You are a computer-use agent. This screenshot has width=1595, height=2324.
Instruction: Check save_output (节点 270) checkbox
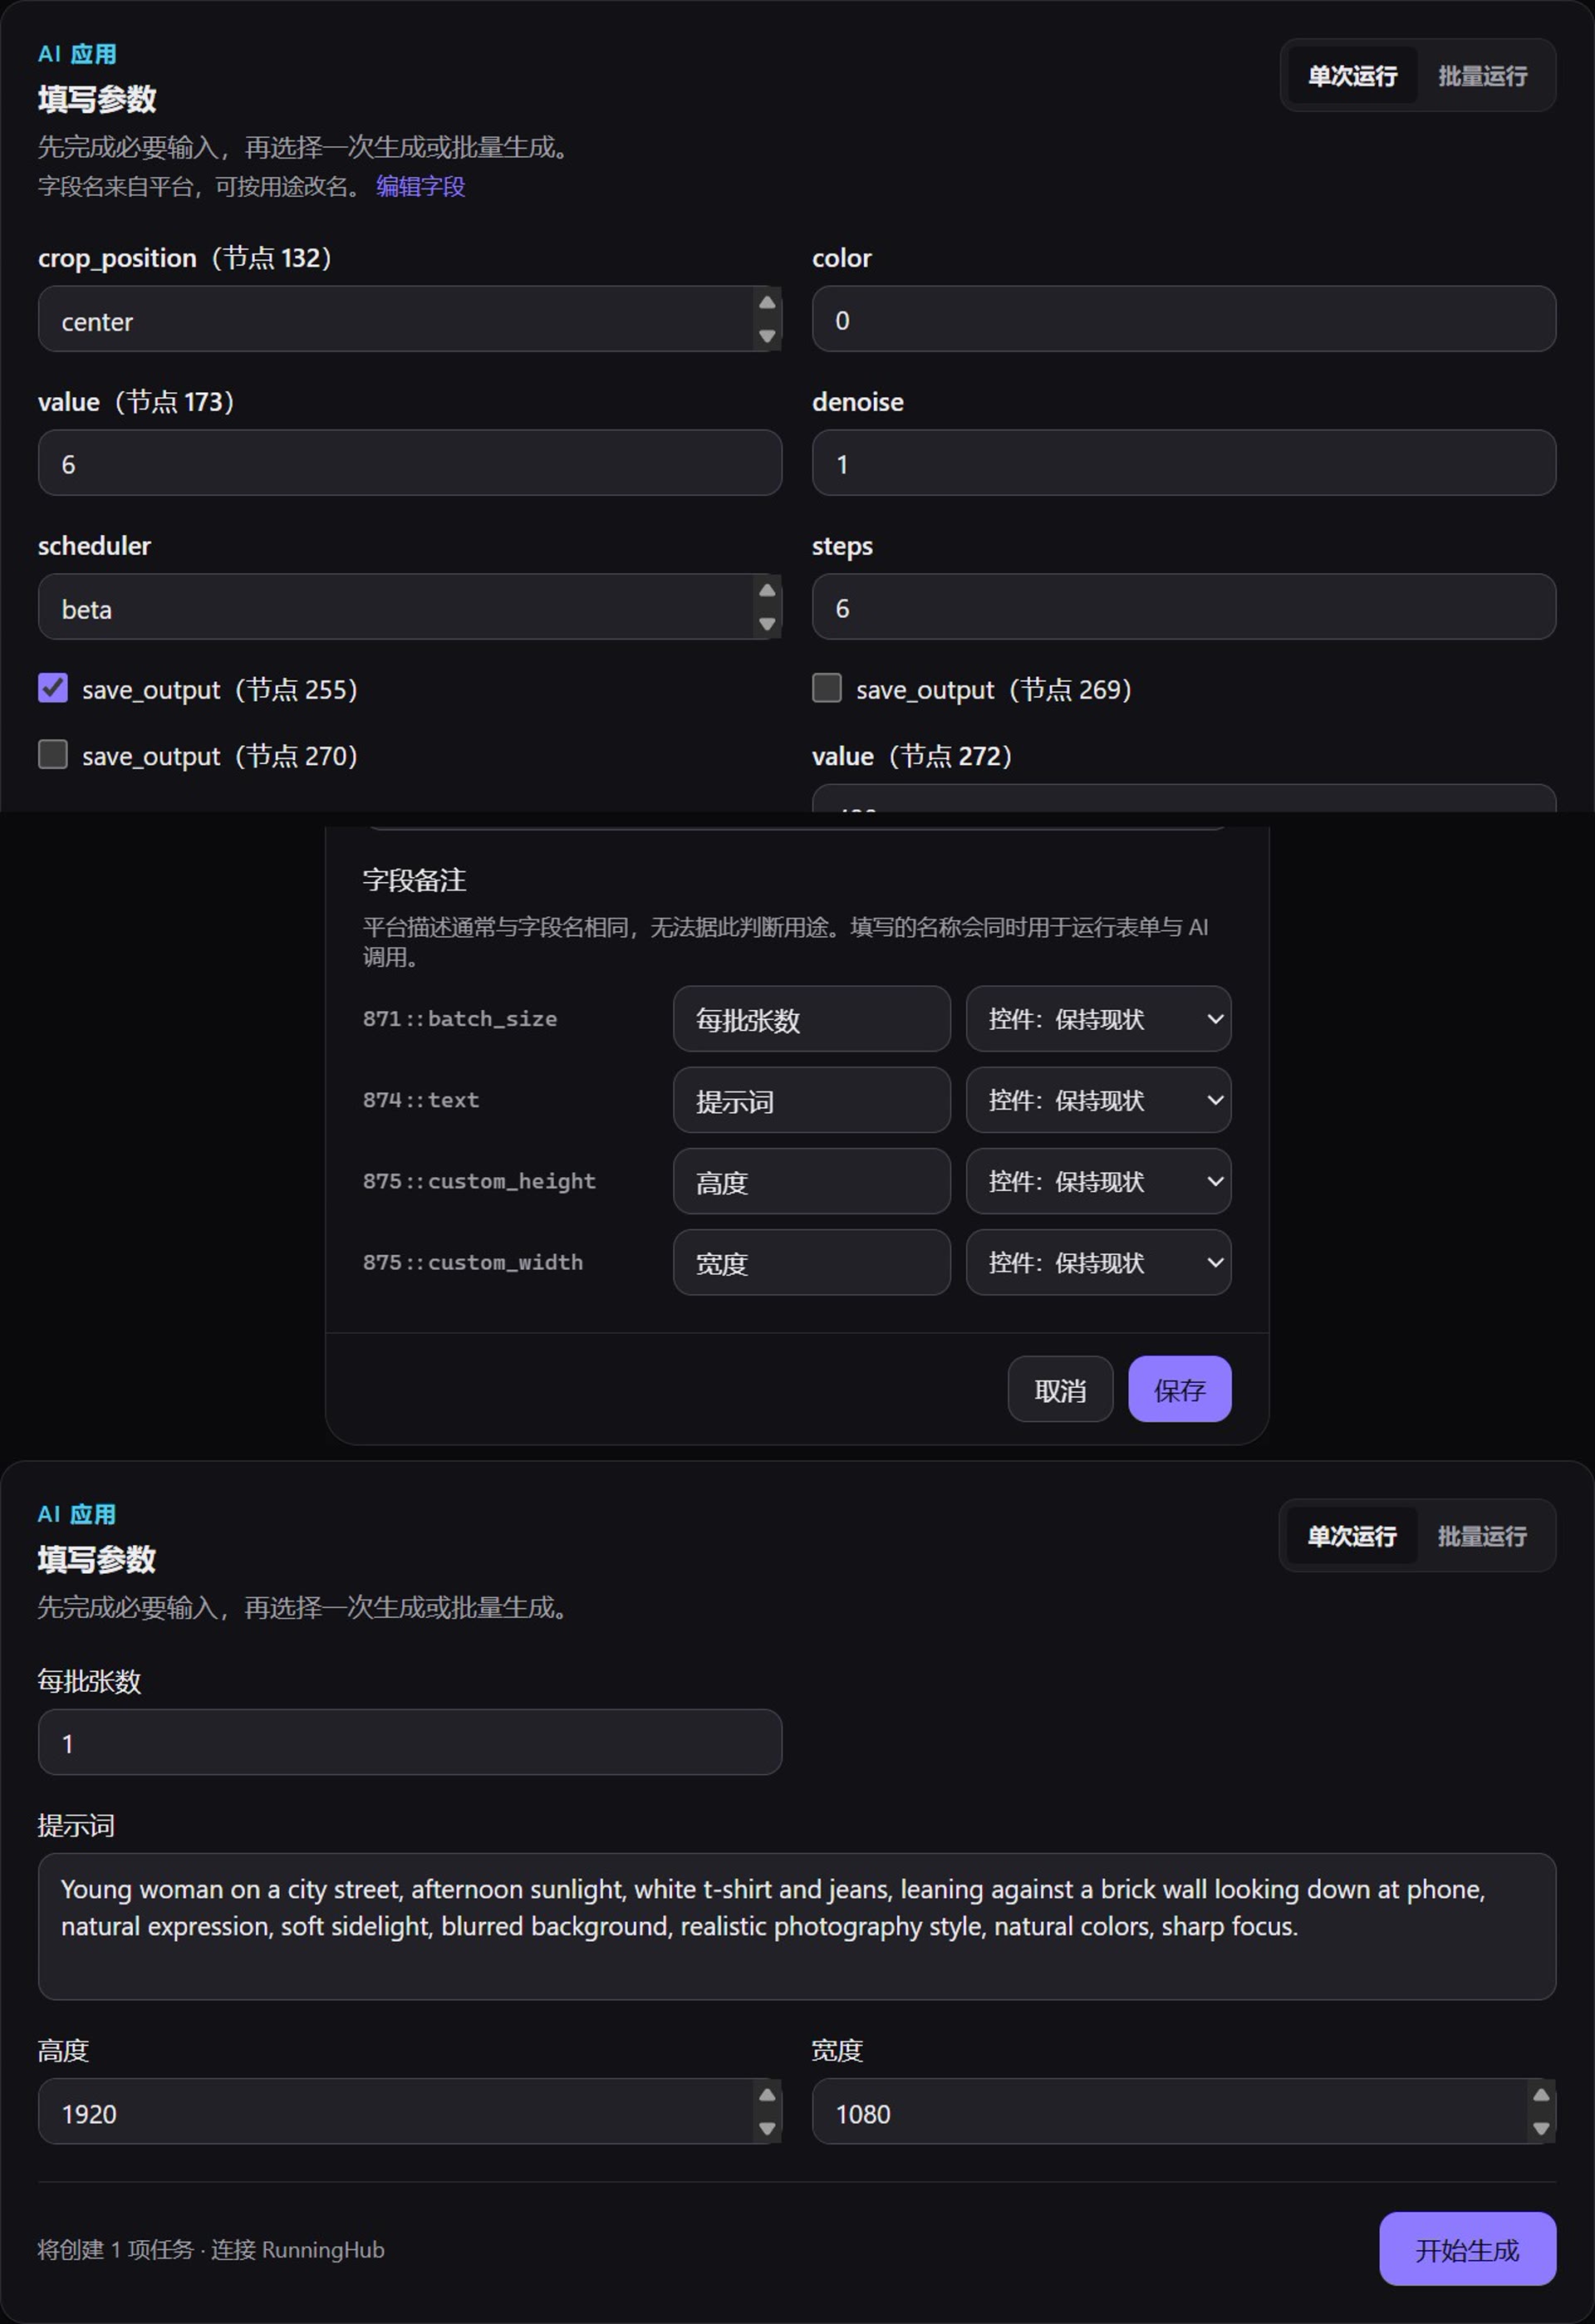53,754
